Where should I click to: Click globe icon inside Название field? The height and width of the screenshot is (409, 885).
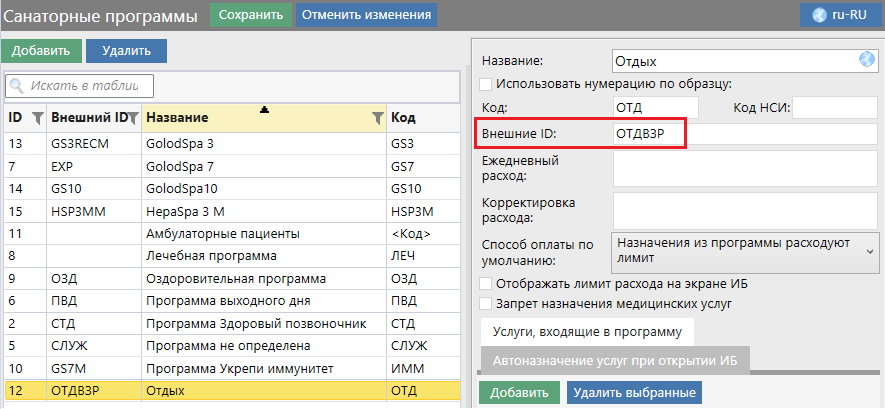(867, 60)
